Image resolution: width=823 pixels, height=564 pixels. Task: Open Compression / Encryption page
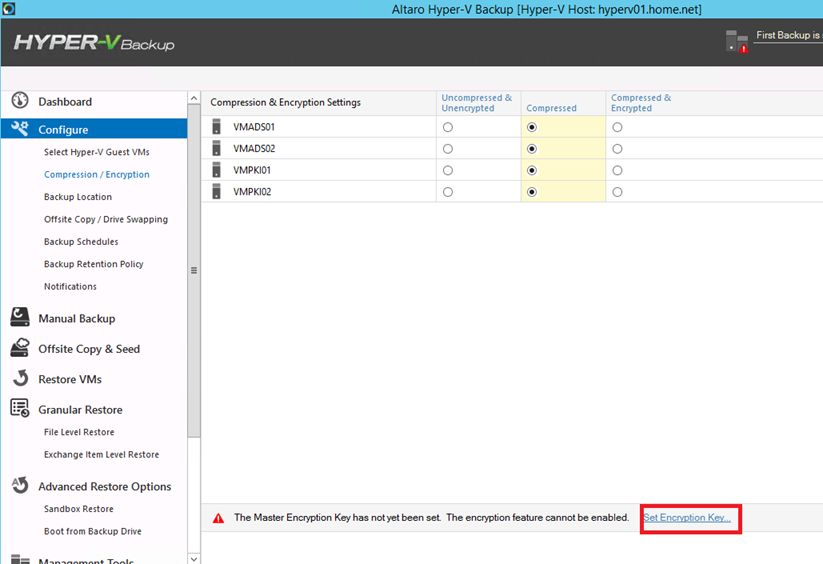click(x=97, y=175)
